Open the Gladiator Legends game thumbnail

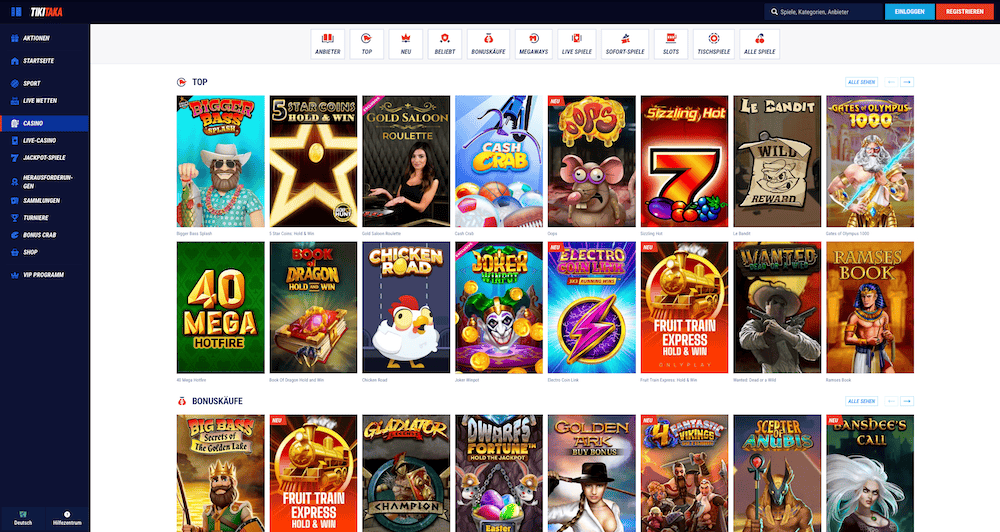406,473
